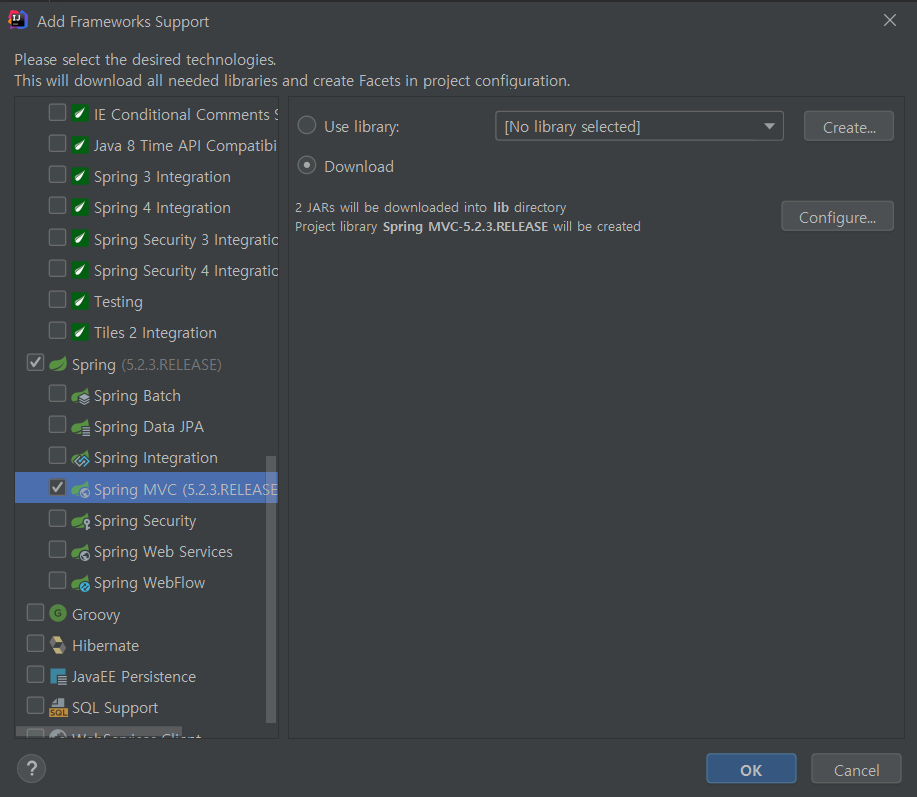917x797 pixels.
Task: Tick the Testing checkbox
Action: (57, 299)
